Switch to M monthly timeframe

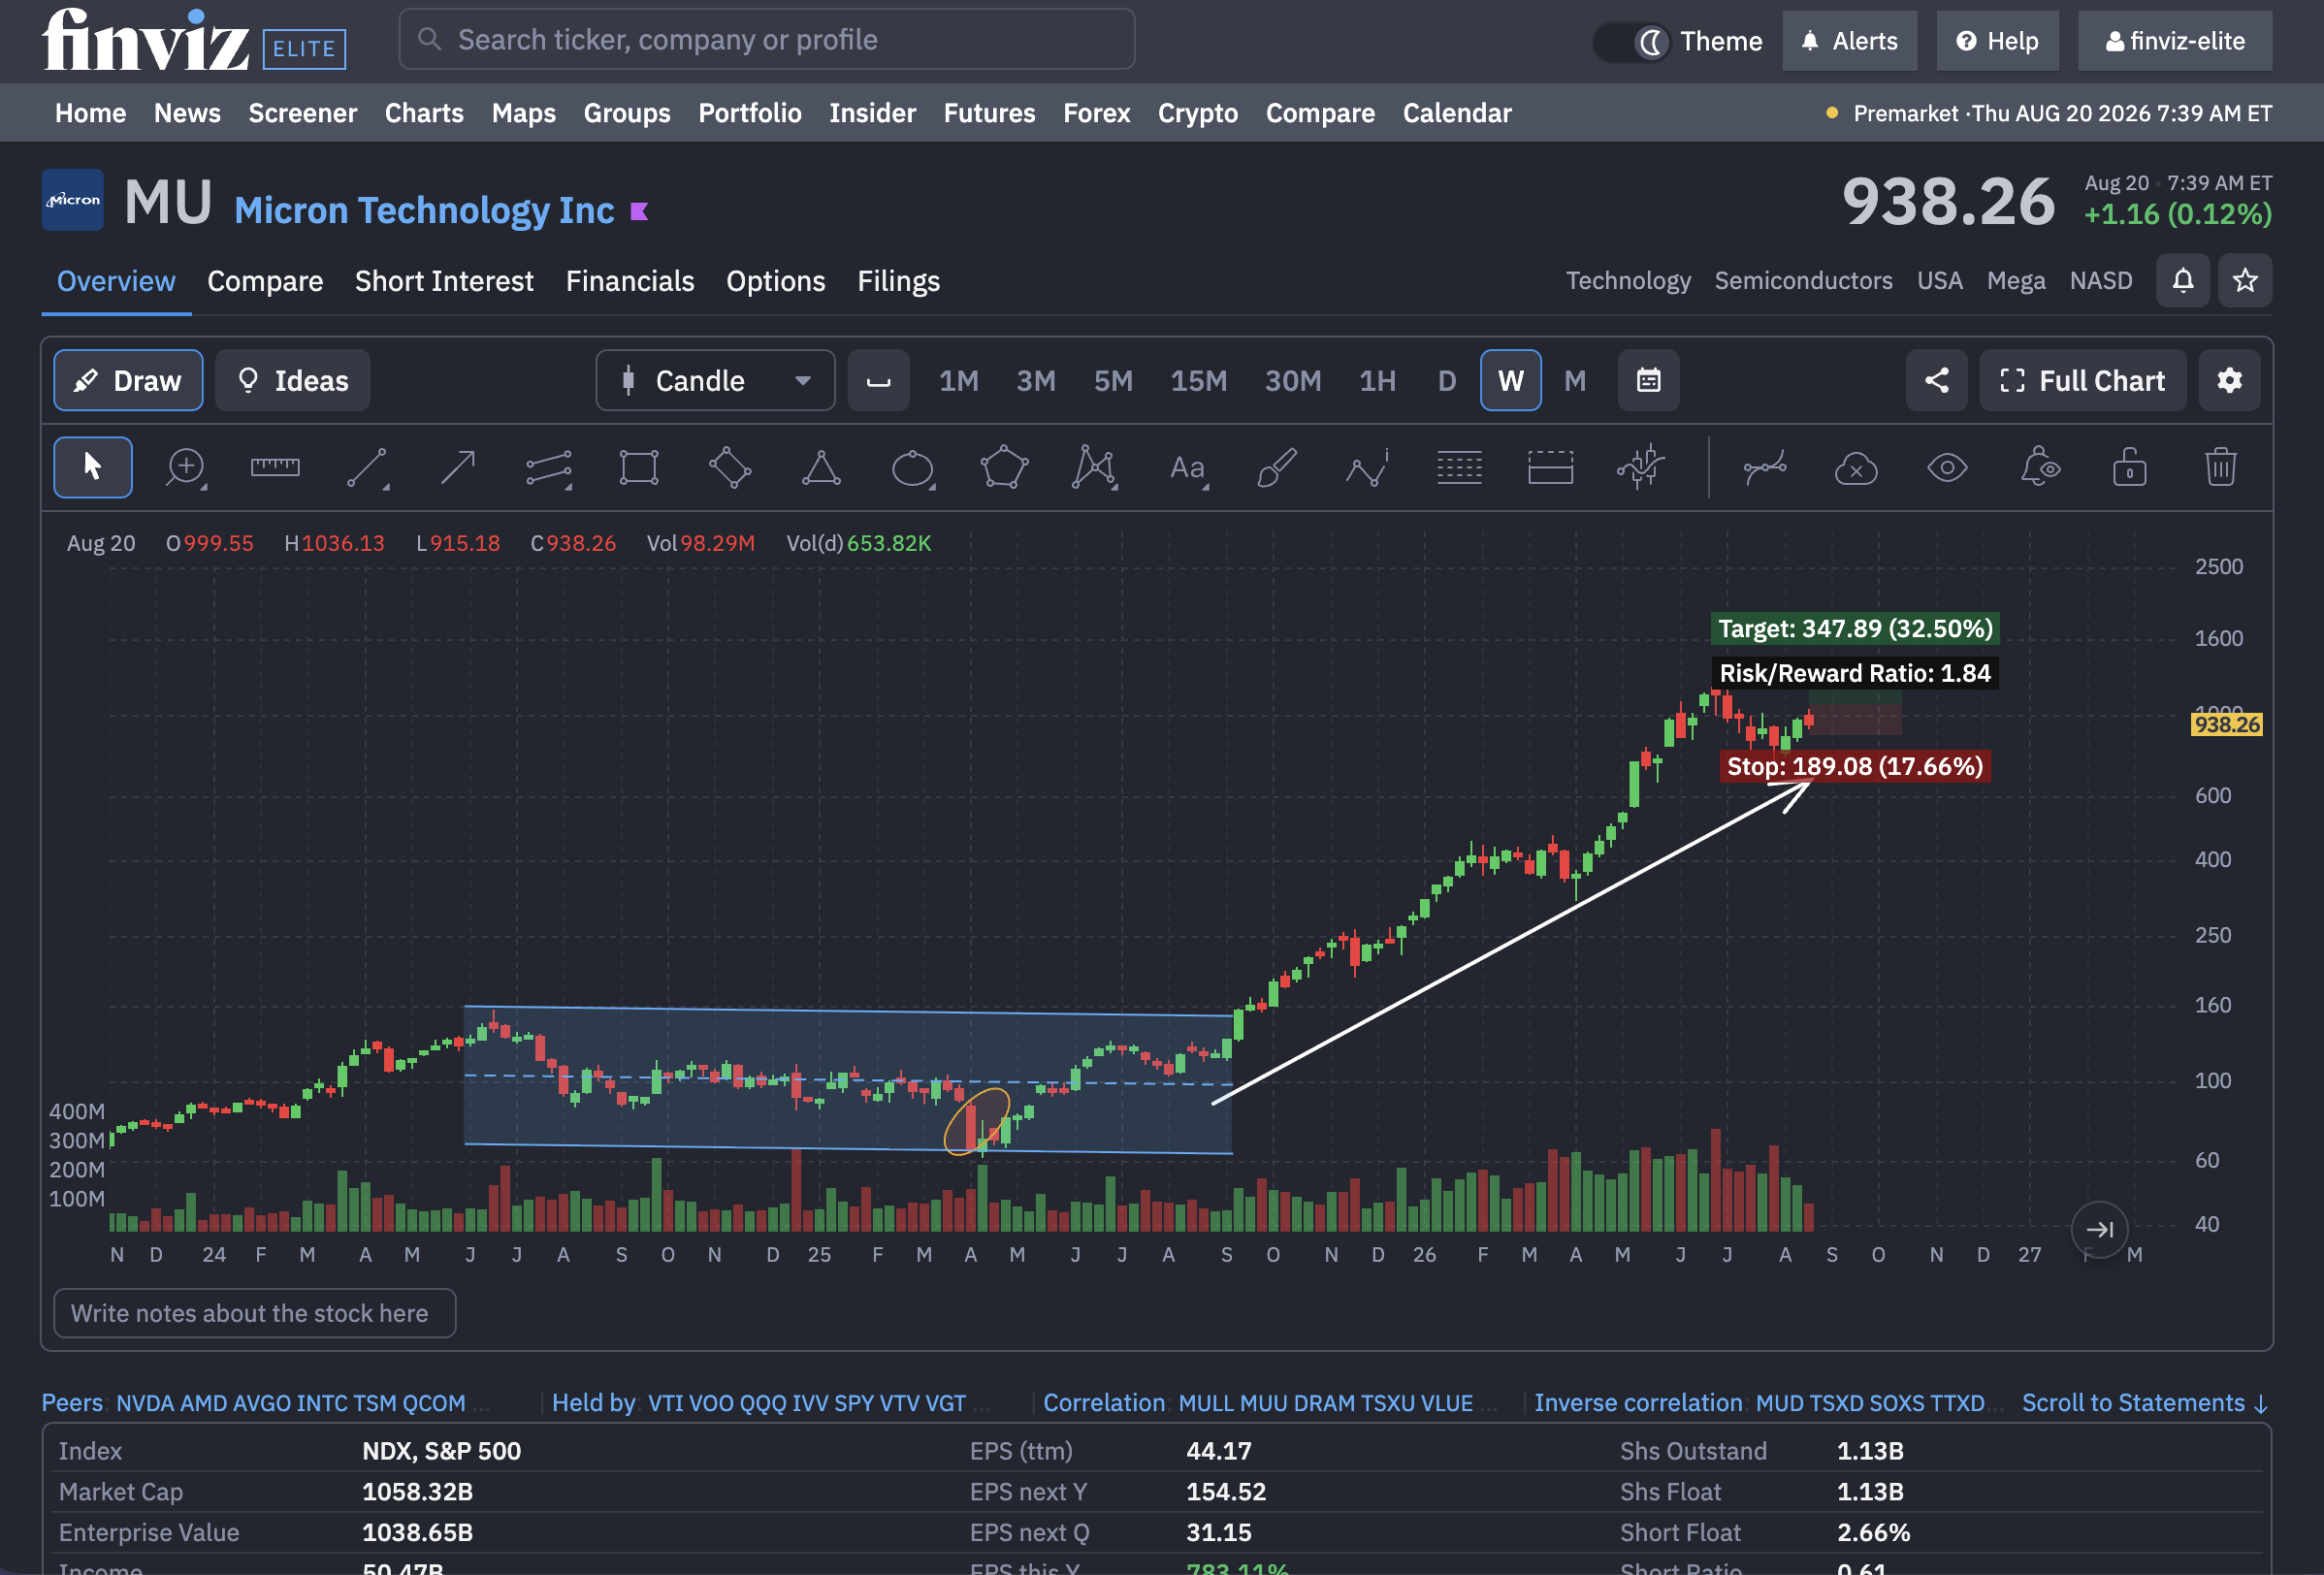(1575, 380)
